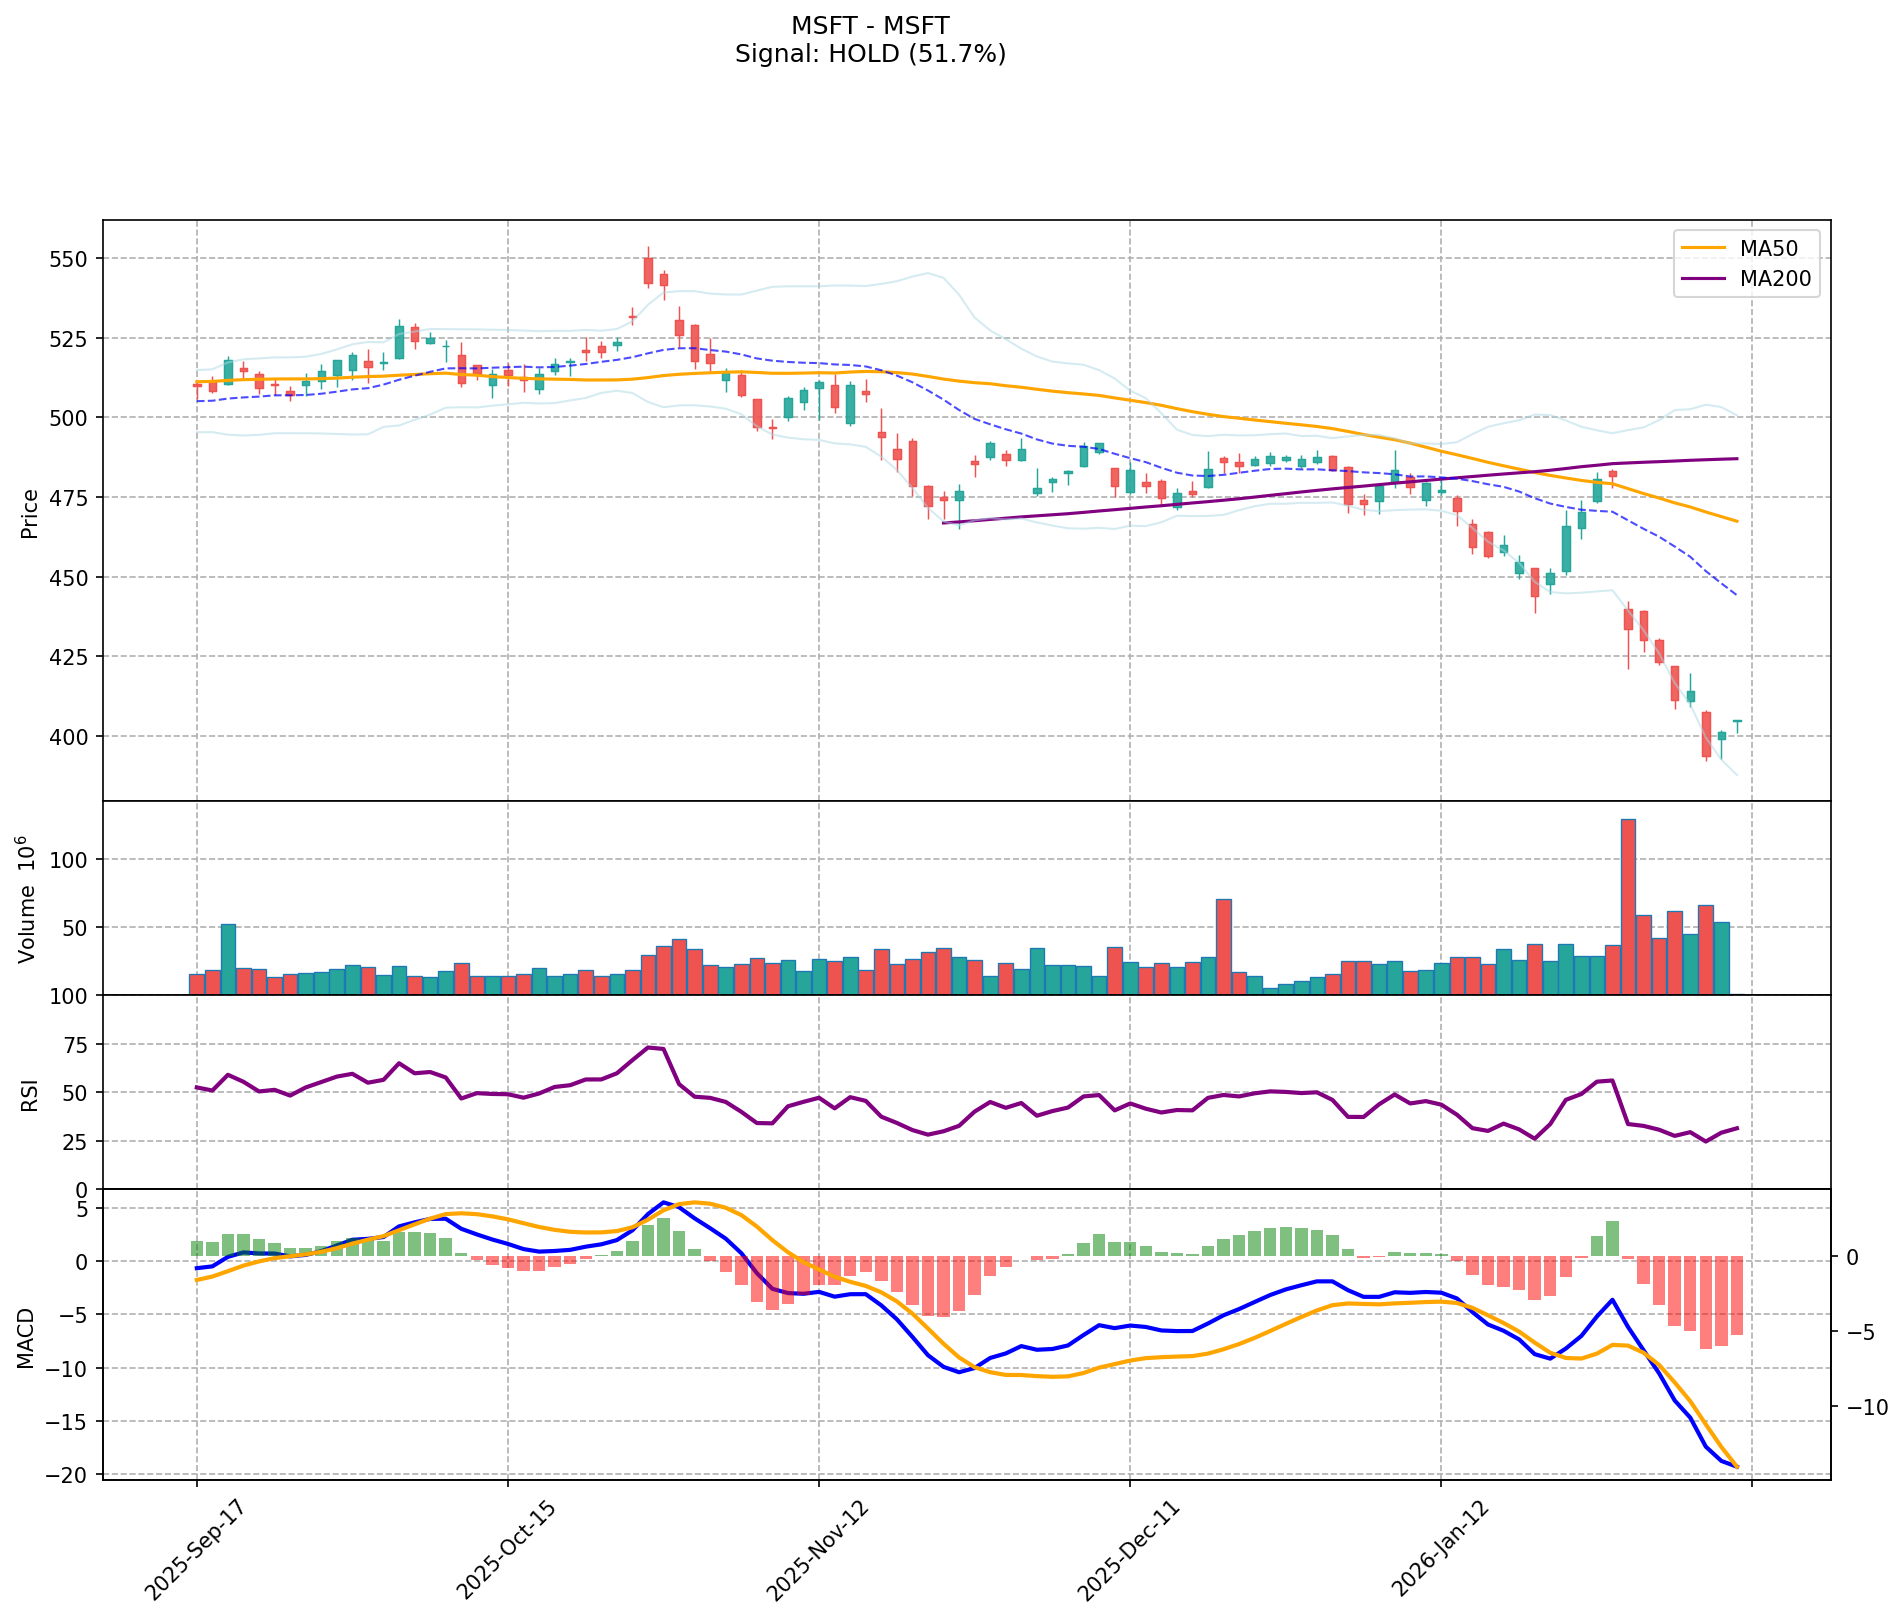Image resolution: width=1904 pixels, height=1619 pixels.
Task: Click the RSI y-axis label
Action: [x=30, y=1094]
